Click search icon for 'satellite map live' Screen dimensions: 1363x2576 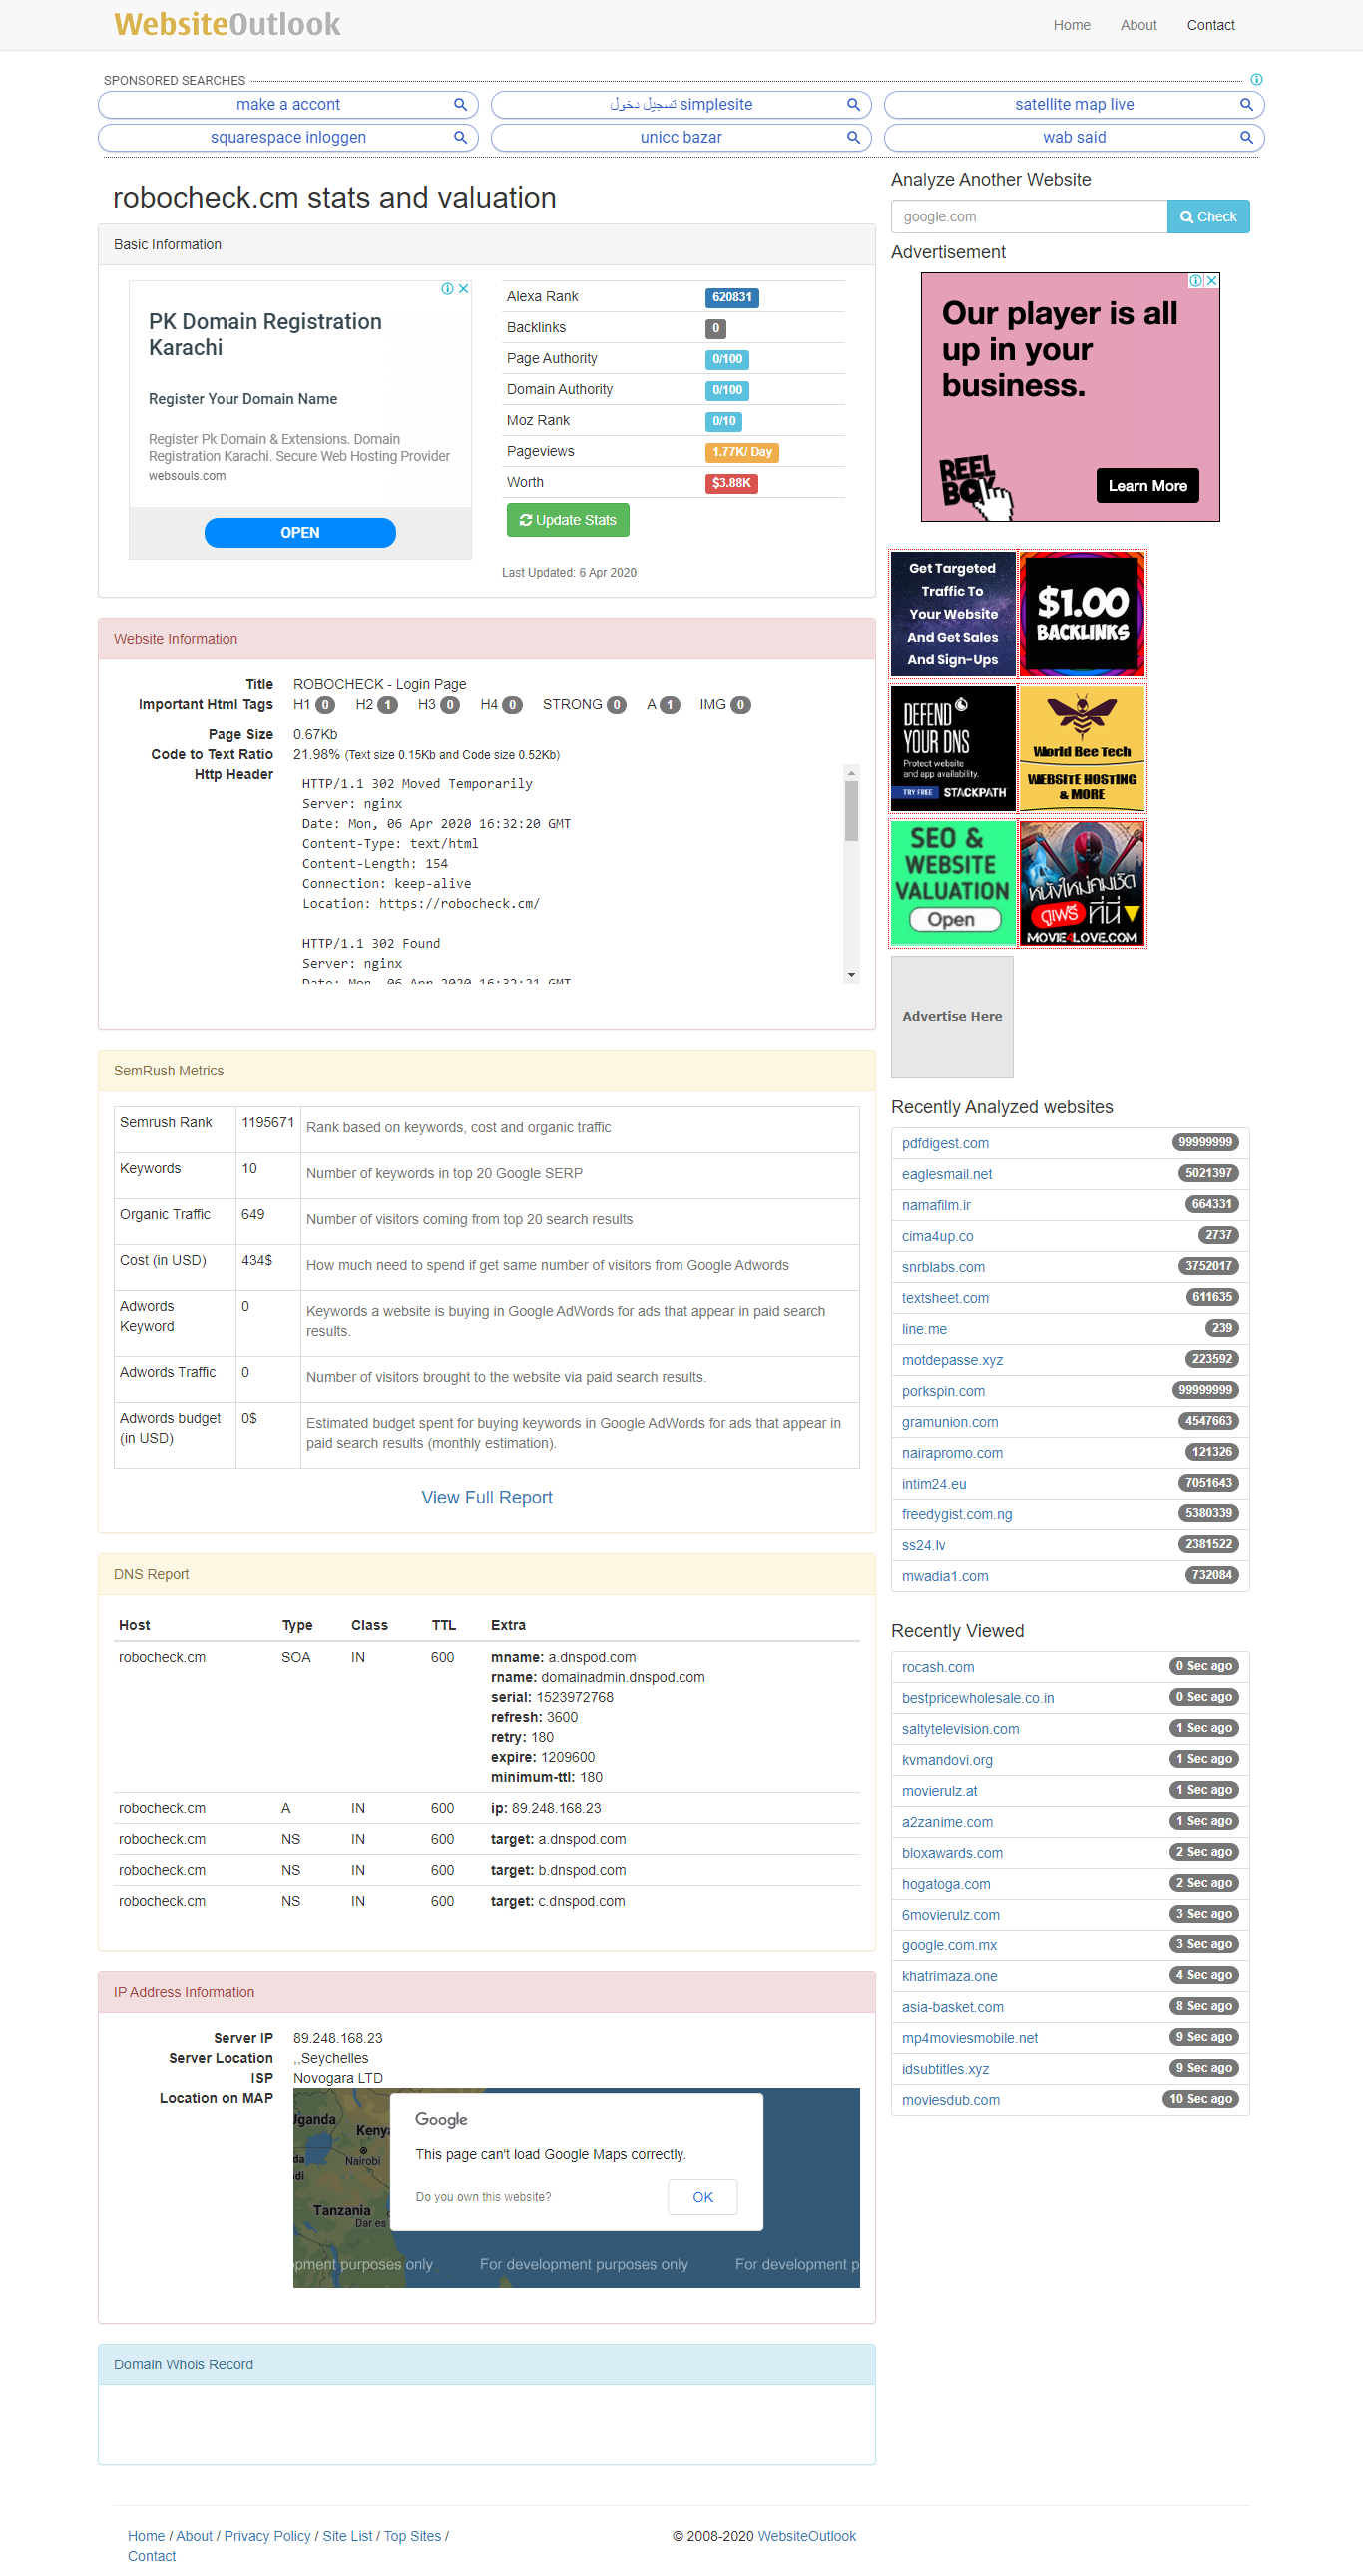1246,104
